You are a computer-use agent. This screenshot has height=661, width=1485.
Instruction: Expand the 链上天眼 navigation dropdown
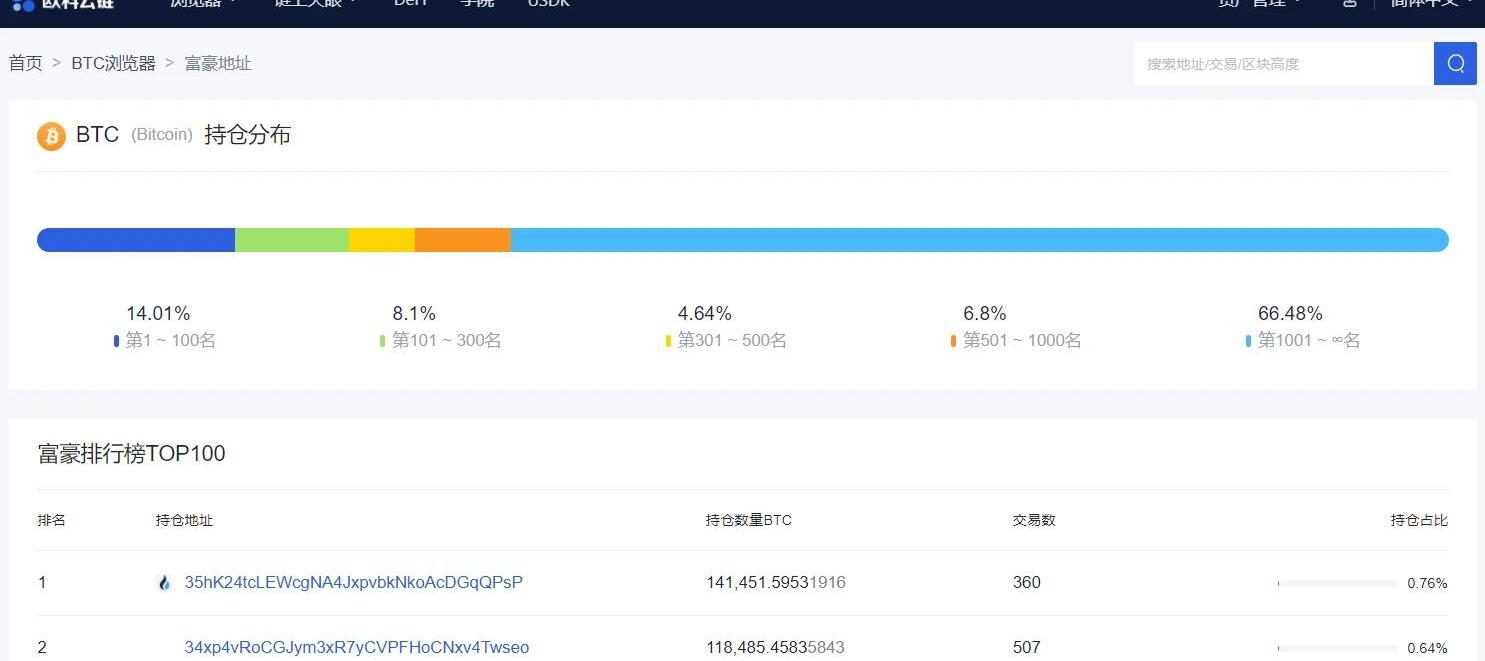pos(315,3)
